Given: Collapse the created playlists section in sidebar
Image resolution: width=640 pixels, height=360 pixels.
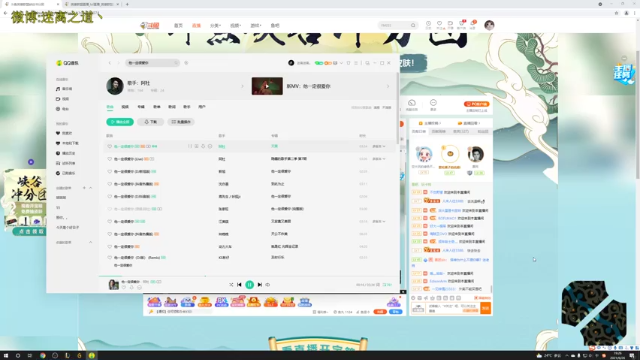Looking at the screenshot, I should coord(91,188).
